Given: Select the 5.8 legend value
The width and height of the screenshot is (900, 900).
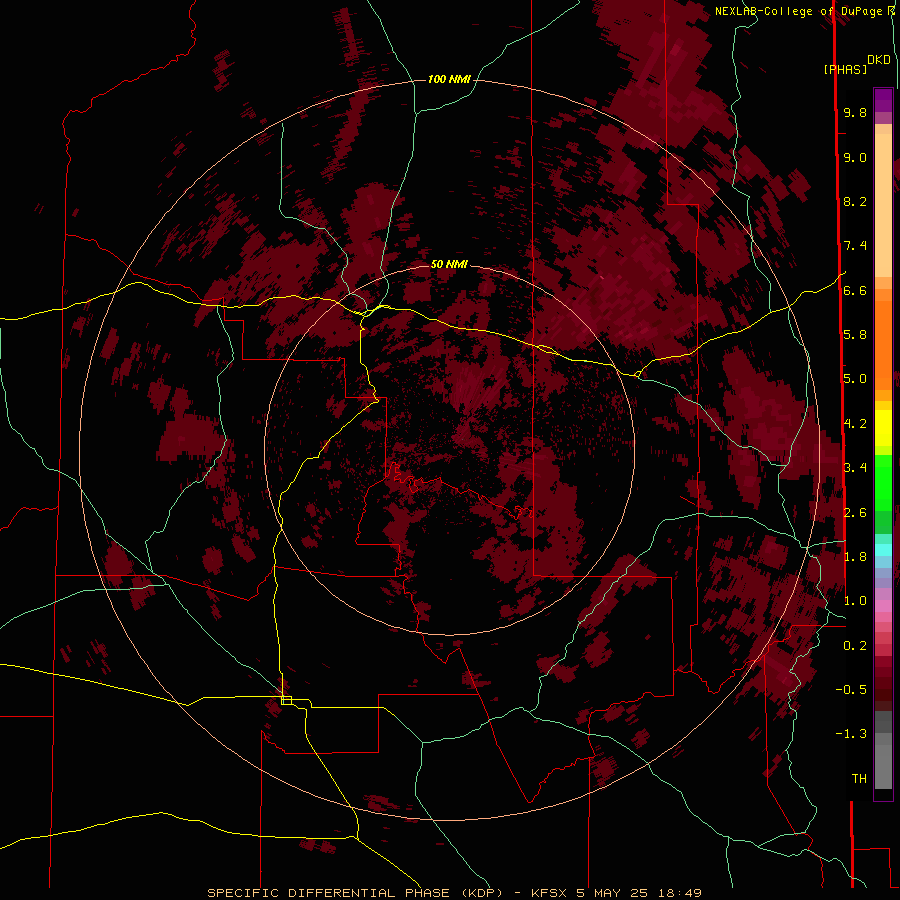Looking at the screenshot, I should pos(855,335).
